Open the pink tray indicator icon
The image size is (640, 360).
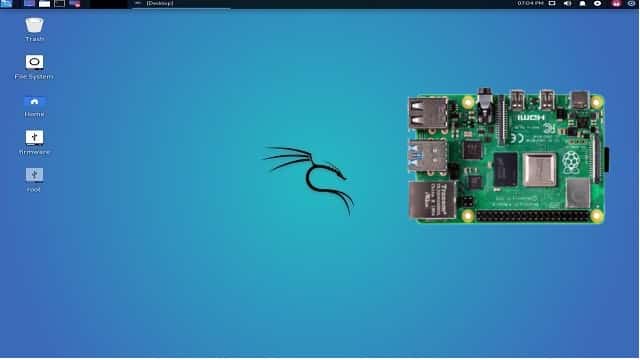[x=616, y=3]
